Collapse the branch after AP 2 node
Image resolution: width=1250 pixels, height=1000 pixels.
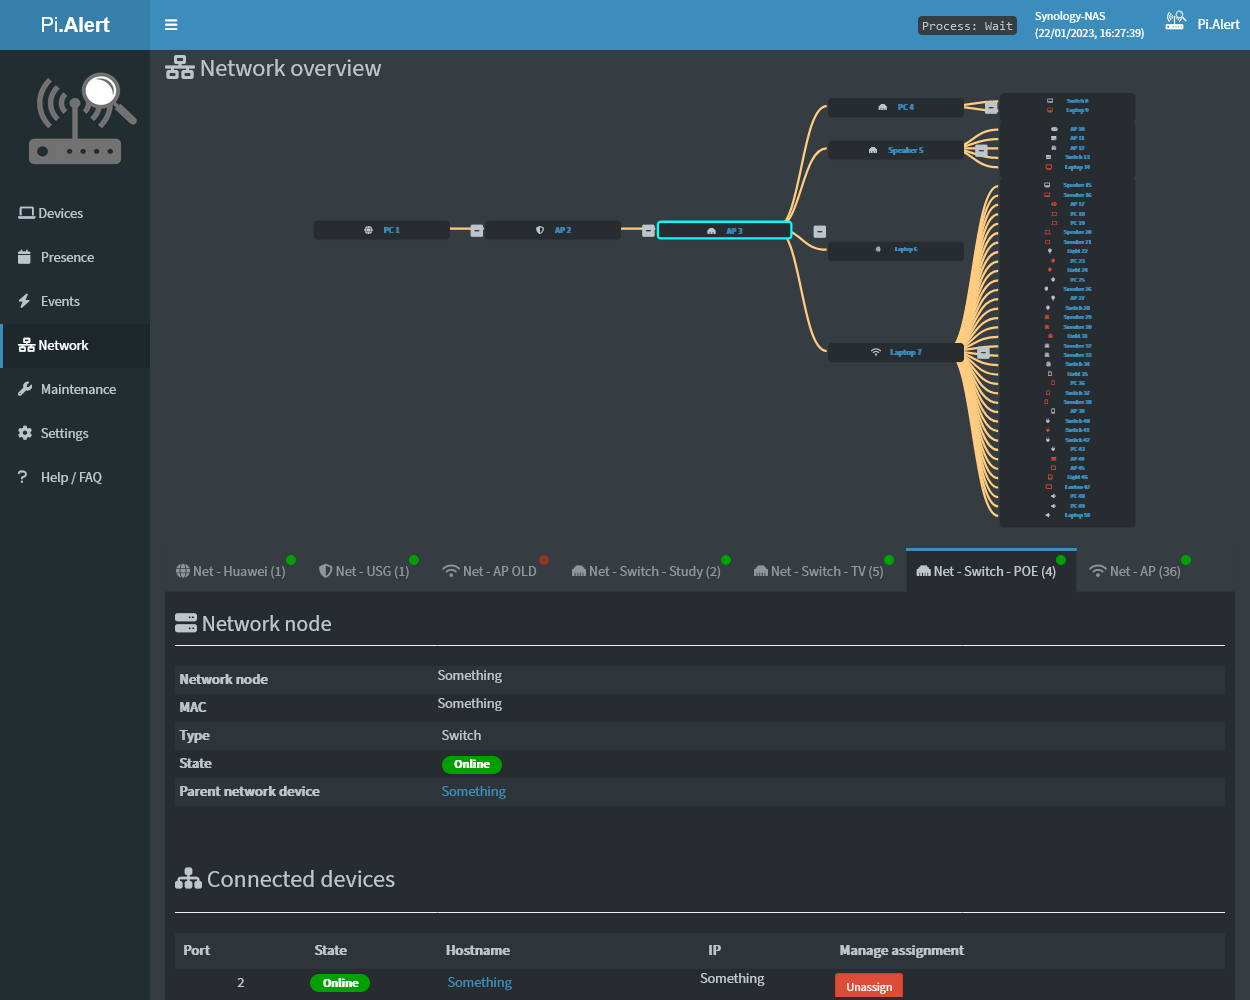tap(648, 230)
